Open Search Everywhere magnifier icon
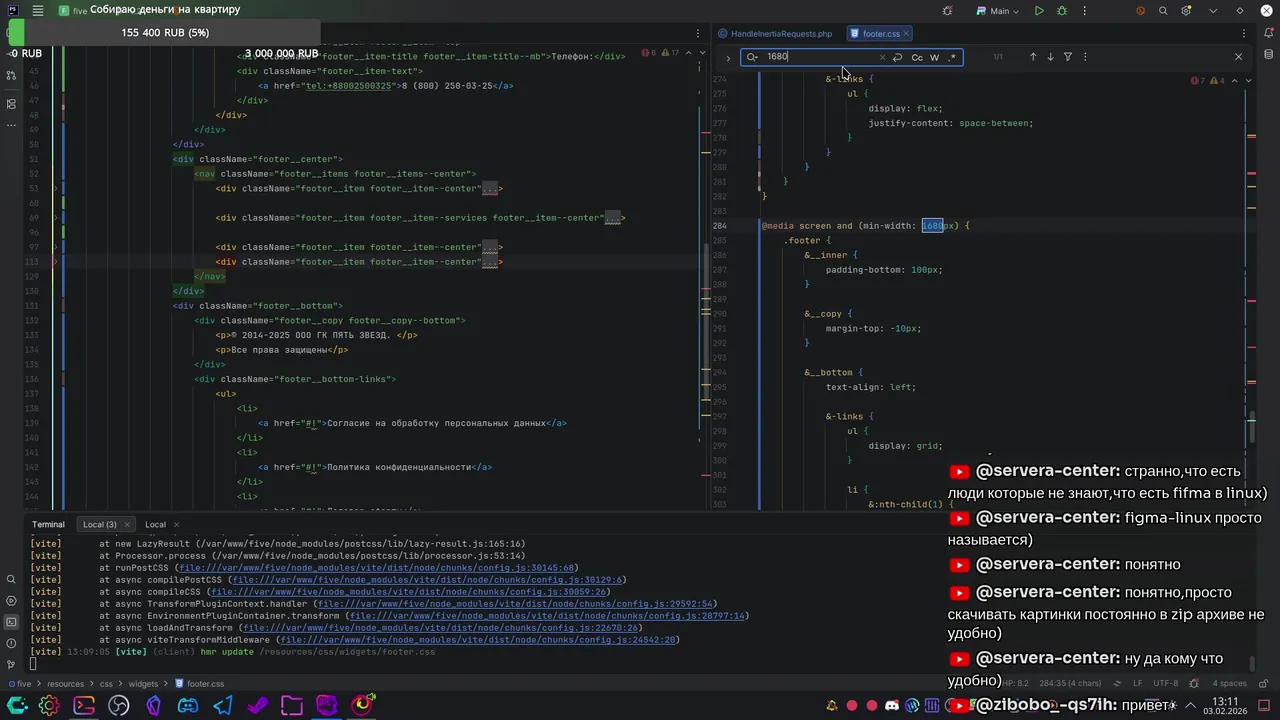The width and height of the screenshot is (1280, 720). click(1163, 11)
